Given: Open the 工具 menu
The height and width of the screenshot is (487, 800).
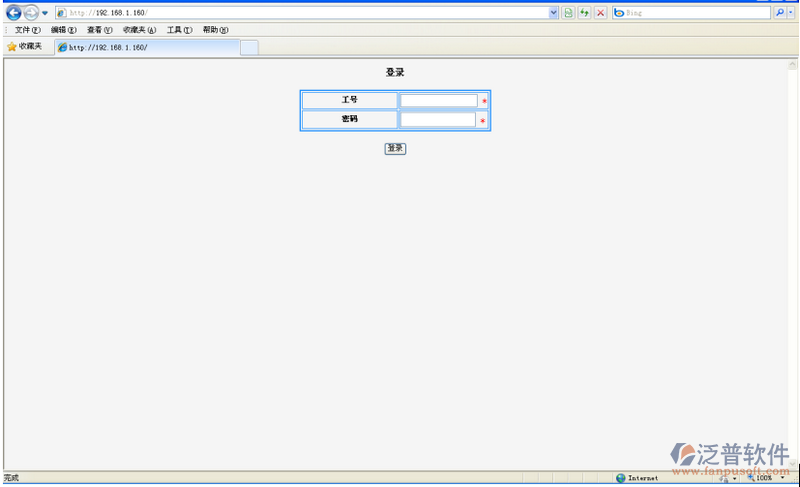Looking at the screenshot, I should point(180,30).
